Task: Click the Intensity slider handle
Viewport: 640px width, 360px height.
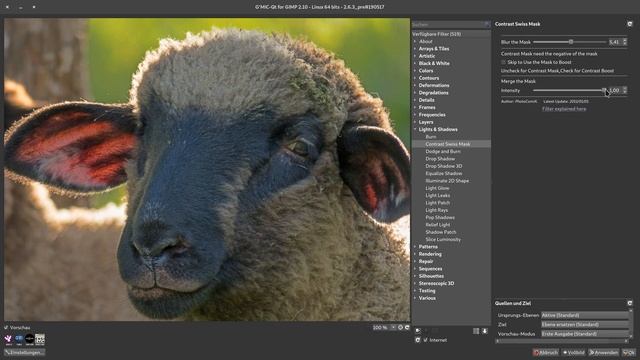Action: (604, 90)
